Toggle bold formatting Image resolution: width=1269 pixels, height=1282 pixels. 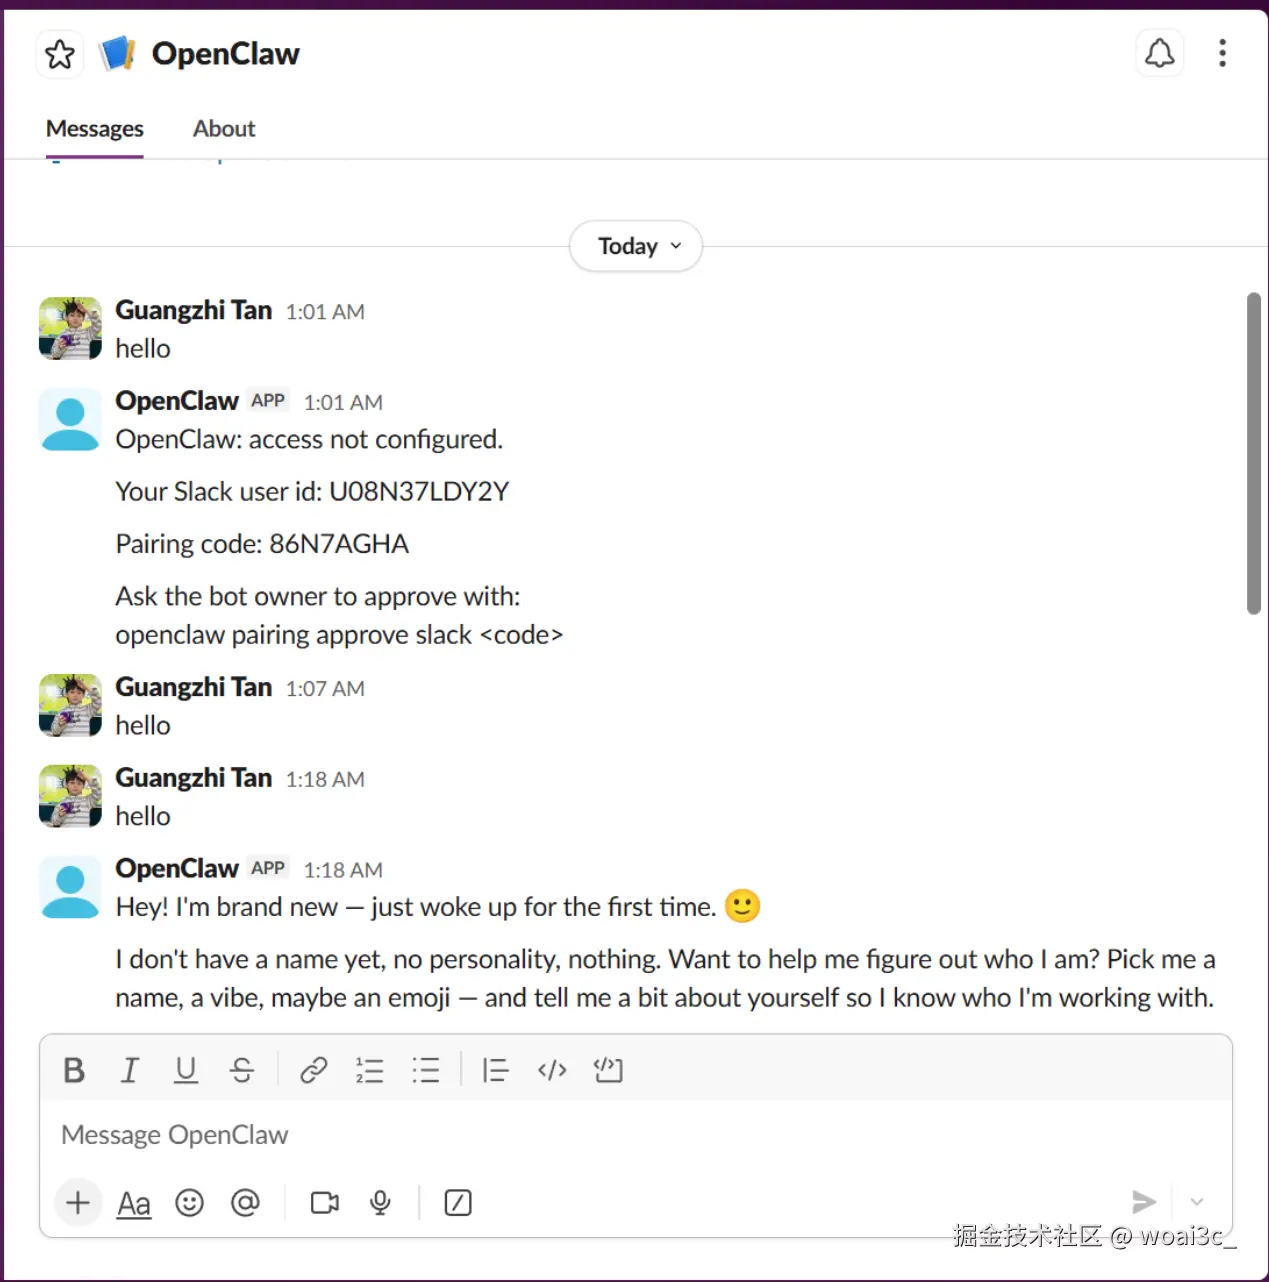(74, 1070)
